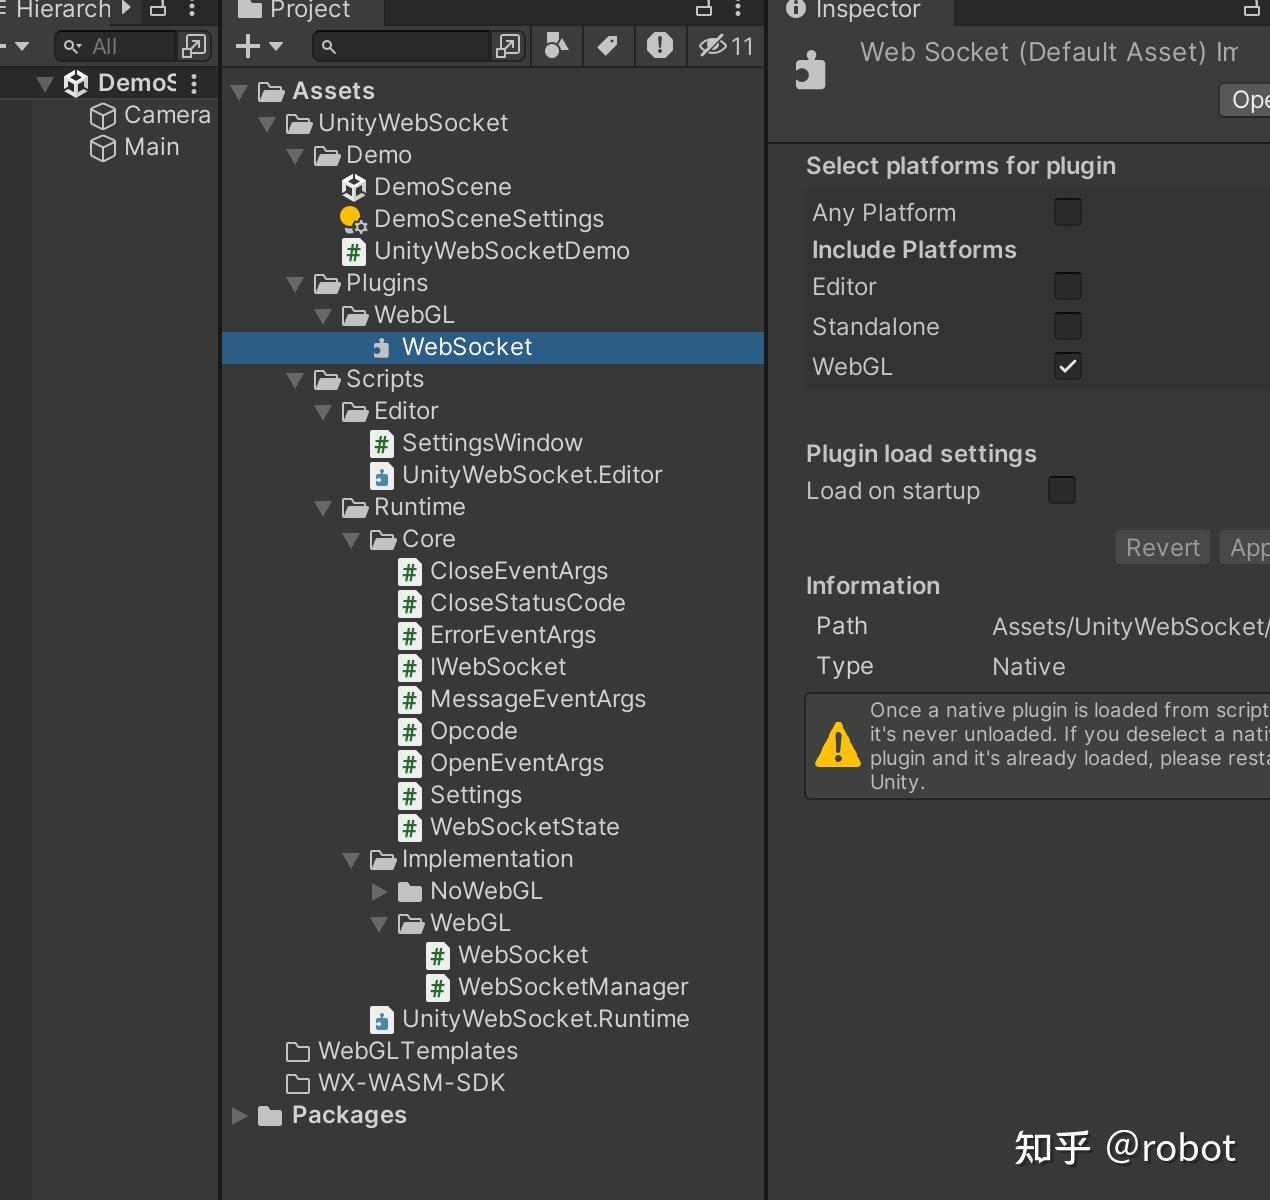Switch to the Hierarchy tab

(x=62, y=11)
